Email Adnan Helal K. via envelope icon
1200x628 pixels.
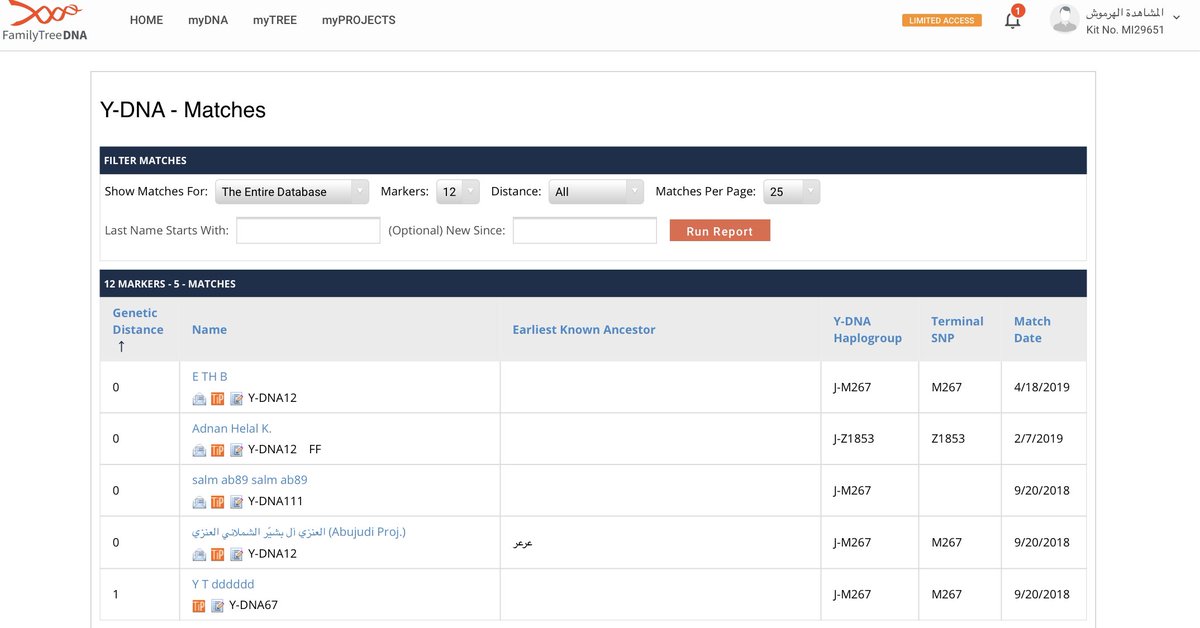(x=199, y=450)
